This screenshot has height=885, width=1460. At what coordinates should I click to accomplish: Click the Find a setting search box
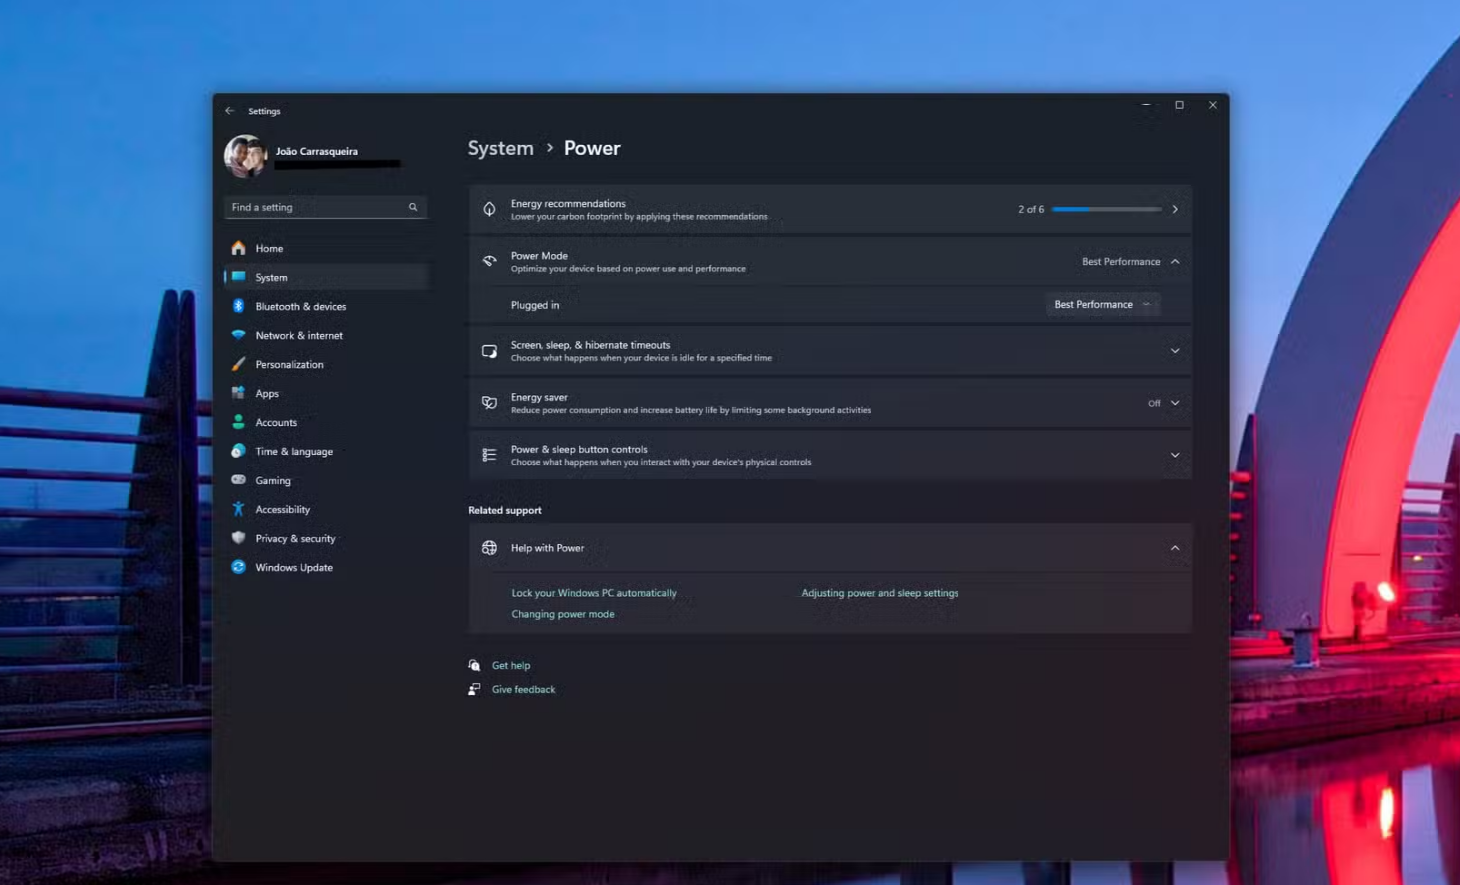326,207
